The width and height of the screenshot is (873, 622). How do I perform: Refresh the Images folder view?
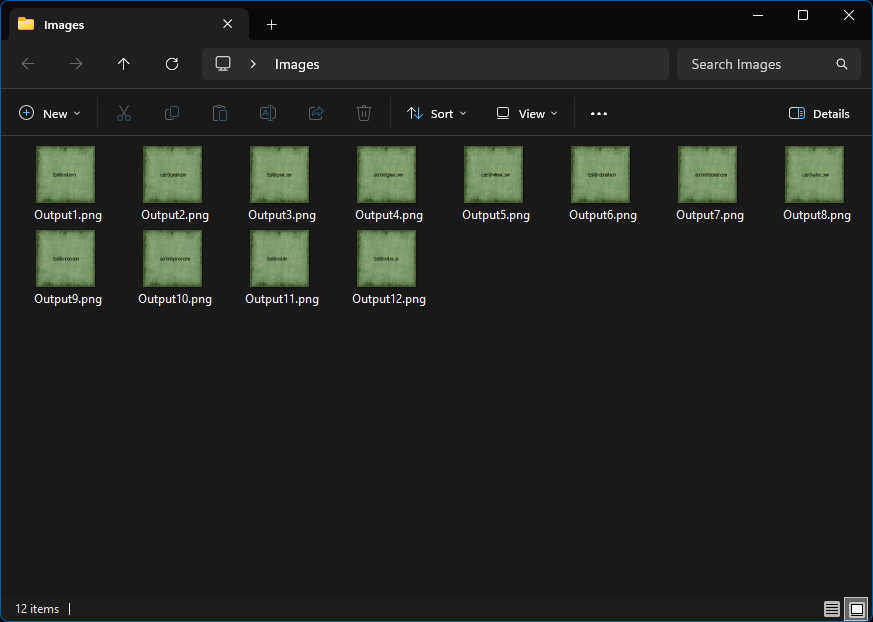tap(172, 64)
